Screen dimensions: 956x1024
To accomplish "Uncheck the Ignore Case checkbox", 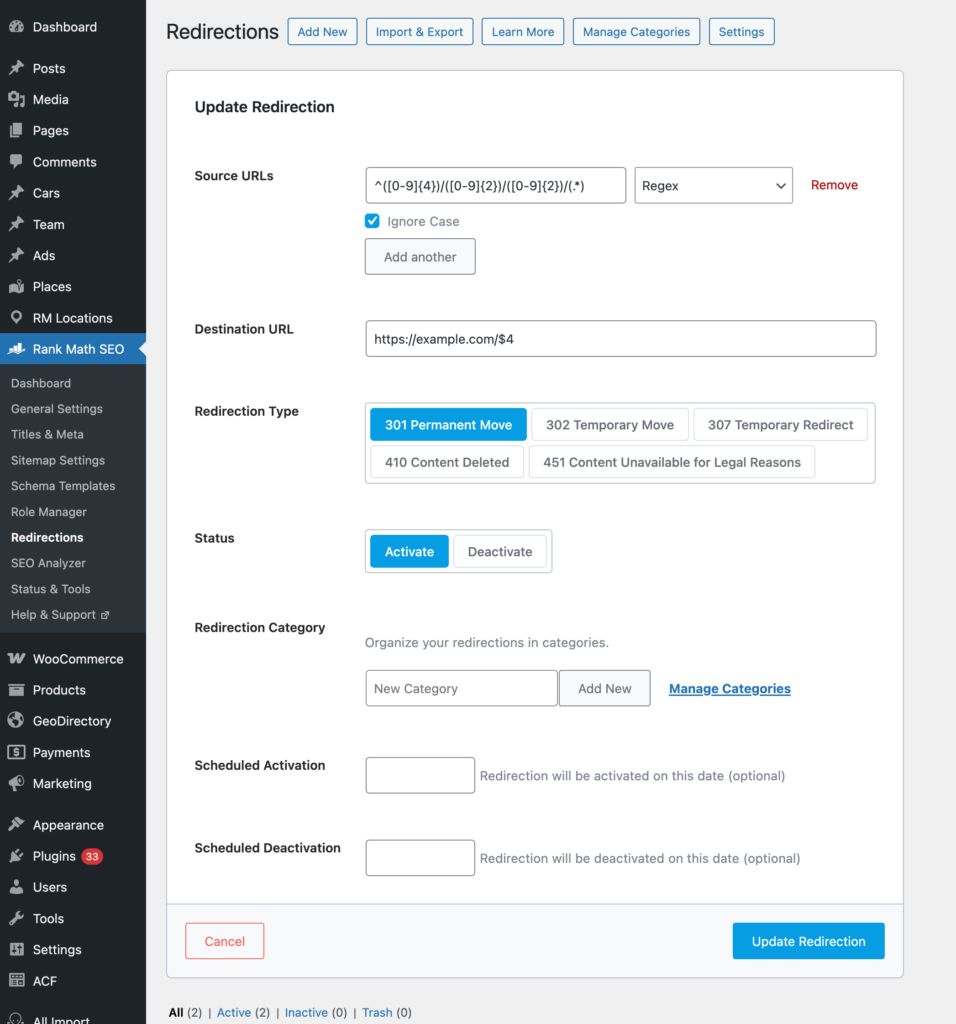I will pos(372,221).
